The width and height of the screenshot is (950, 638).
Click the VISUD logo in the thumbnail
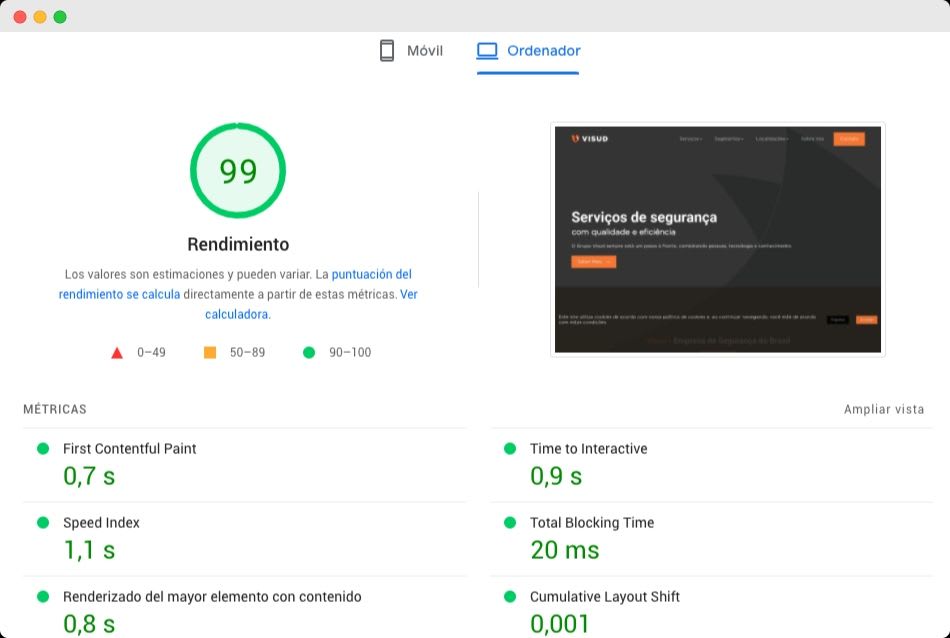point(590,139)
